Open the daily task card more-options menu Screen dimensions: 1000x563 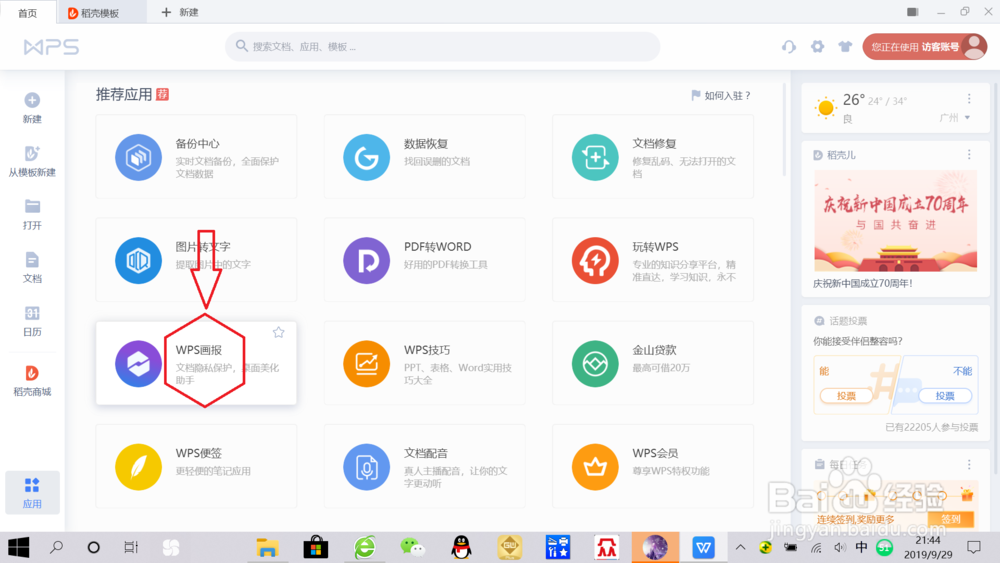pos(969,464)
